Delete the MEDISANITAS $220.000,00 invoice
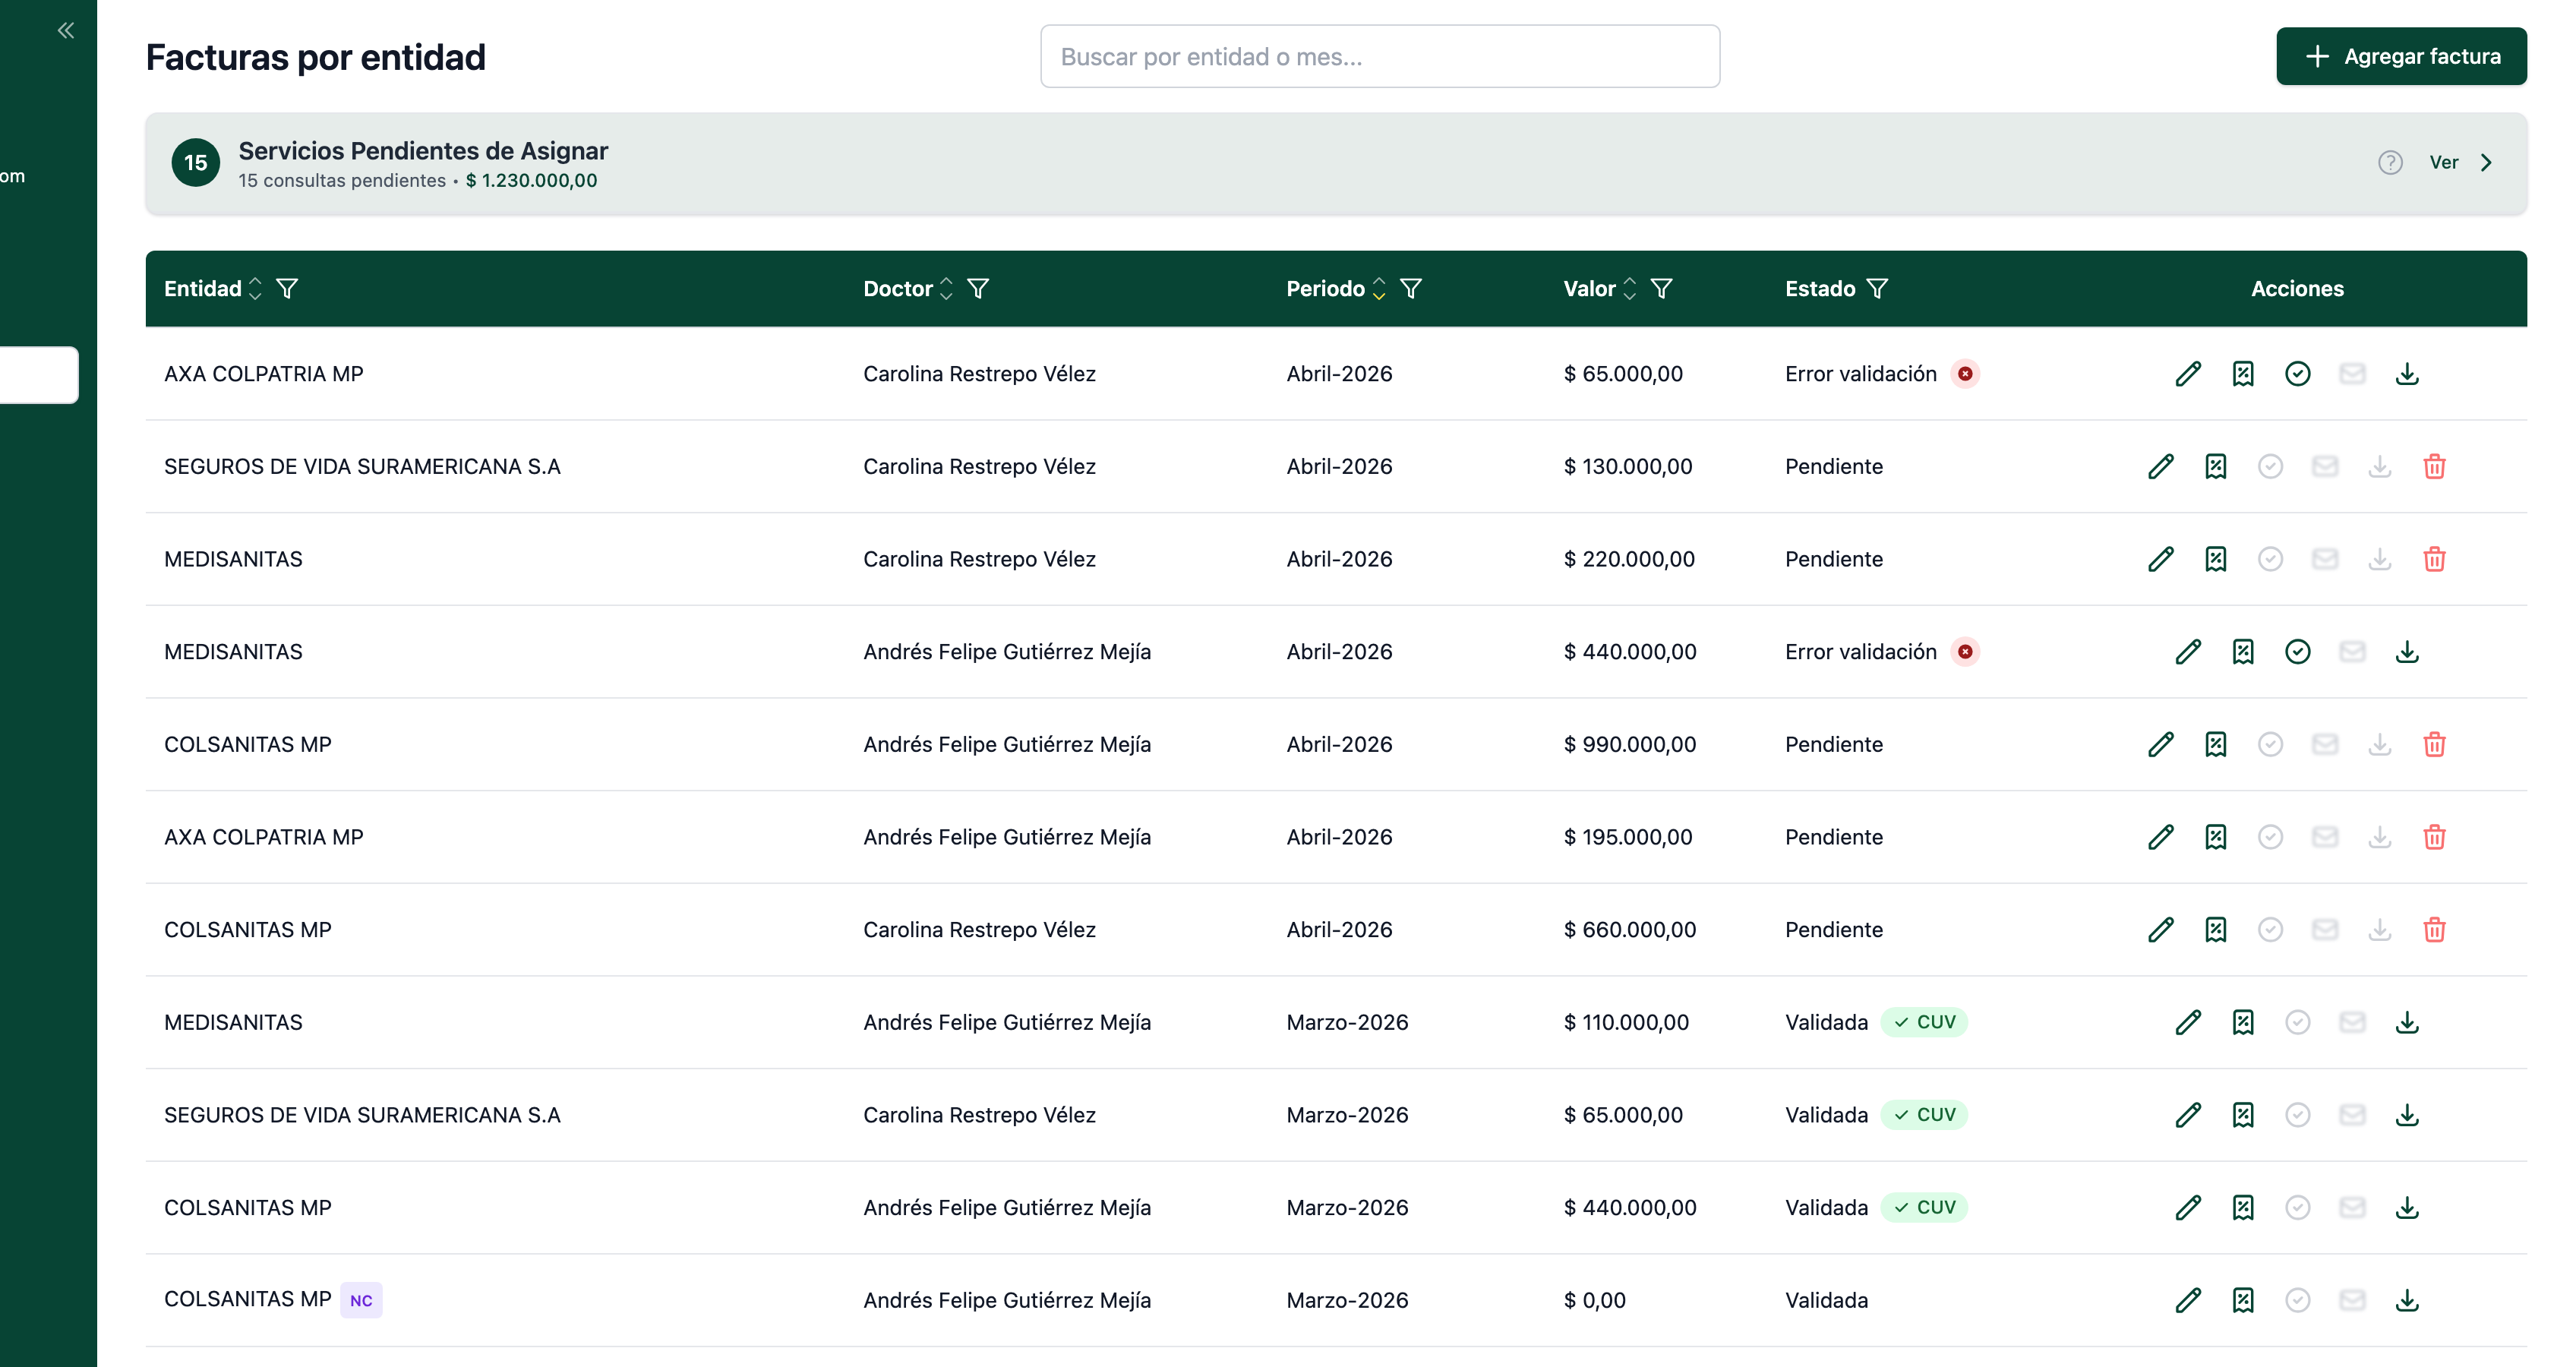2576x1367 pixels. coord(2434,559)
